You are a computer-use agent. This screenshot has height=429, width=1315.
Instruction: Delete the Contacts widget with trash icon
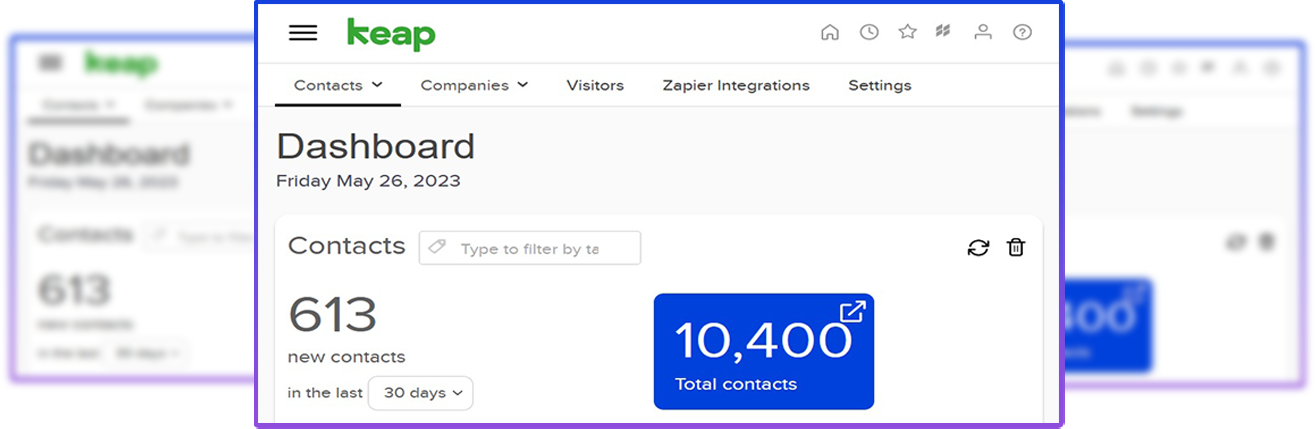click(1016, 248)
